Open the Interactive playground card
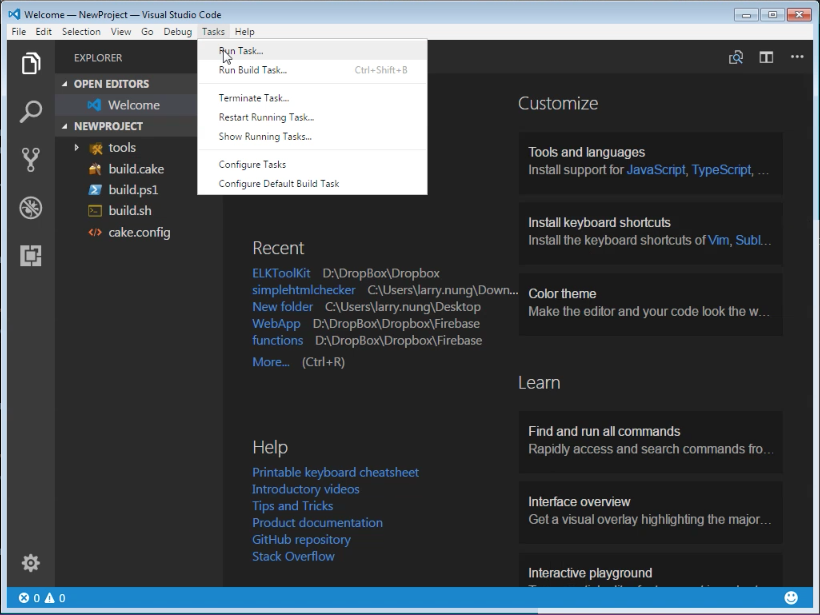The width and height of the screenshot is (820, 615). 651,570
